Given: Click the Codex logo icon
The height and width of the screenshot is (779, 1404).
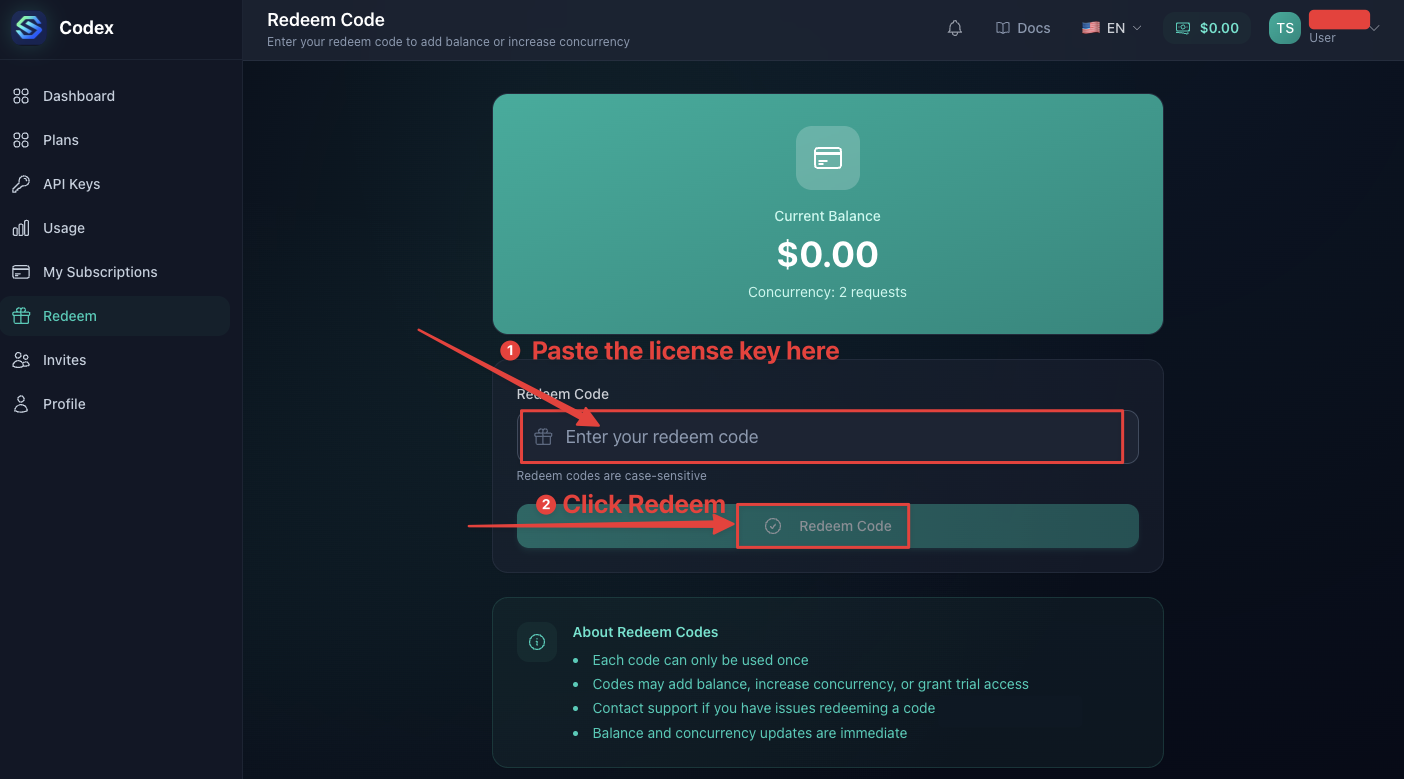Looking at the screenshot, I should tap(29, 28).
